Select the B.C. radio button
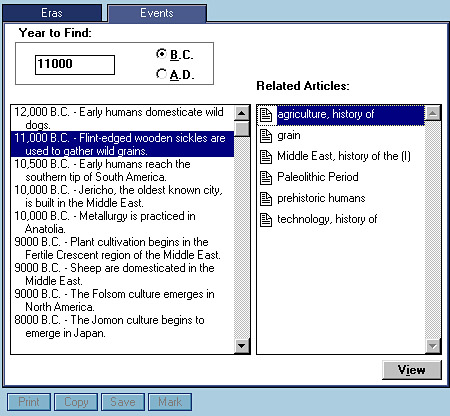This screenshot has height=416, width=450. [161, 54]
